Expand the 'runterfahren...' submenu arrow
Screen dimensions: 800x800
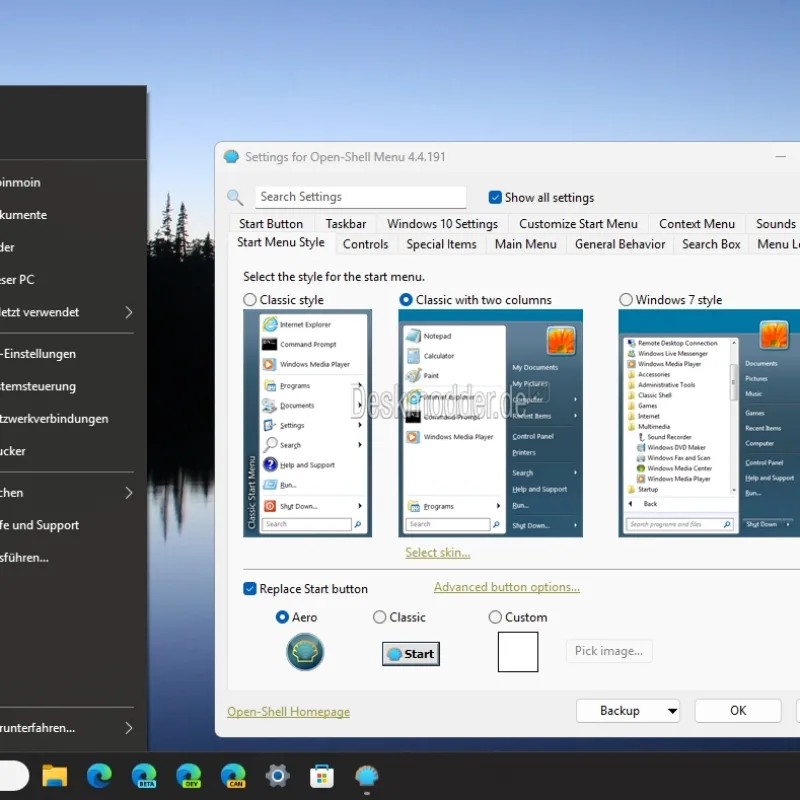pyautogui.click(x=129, y=728)
